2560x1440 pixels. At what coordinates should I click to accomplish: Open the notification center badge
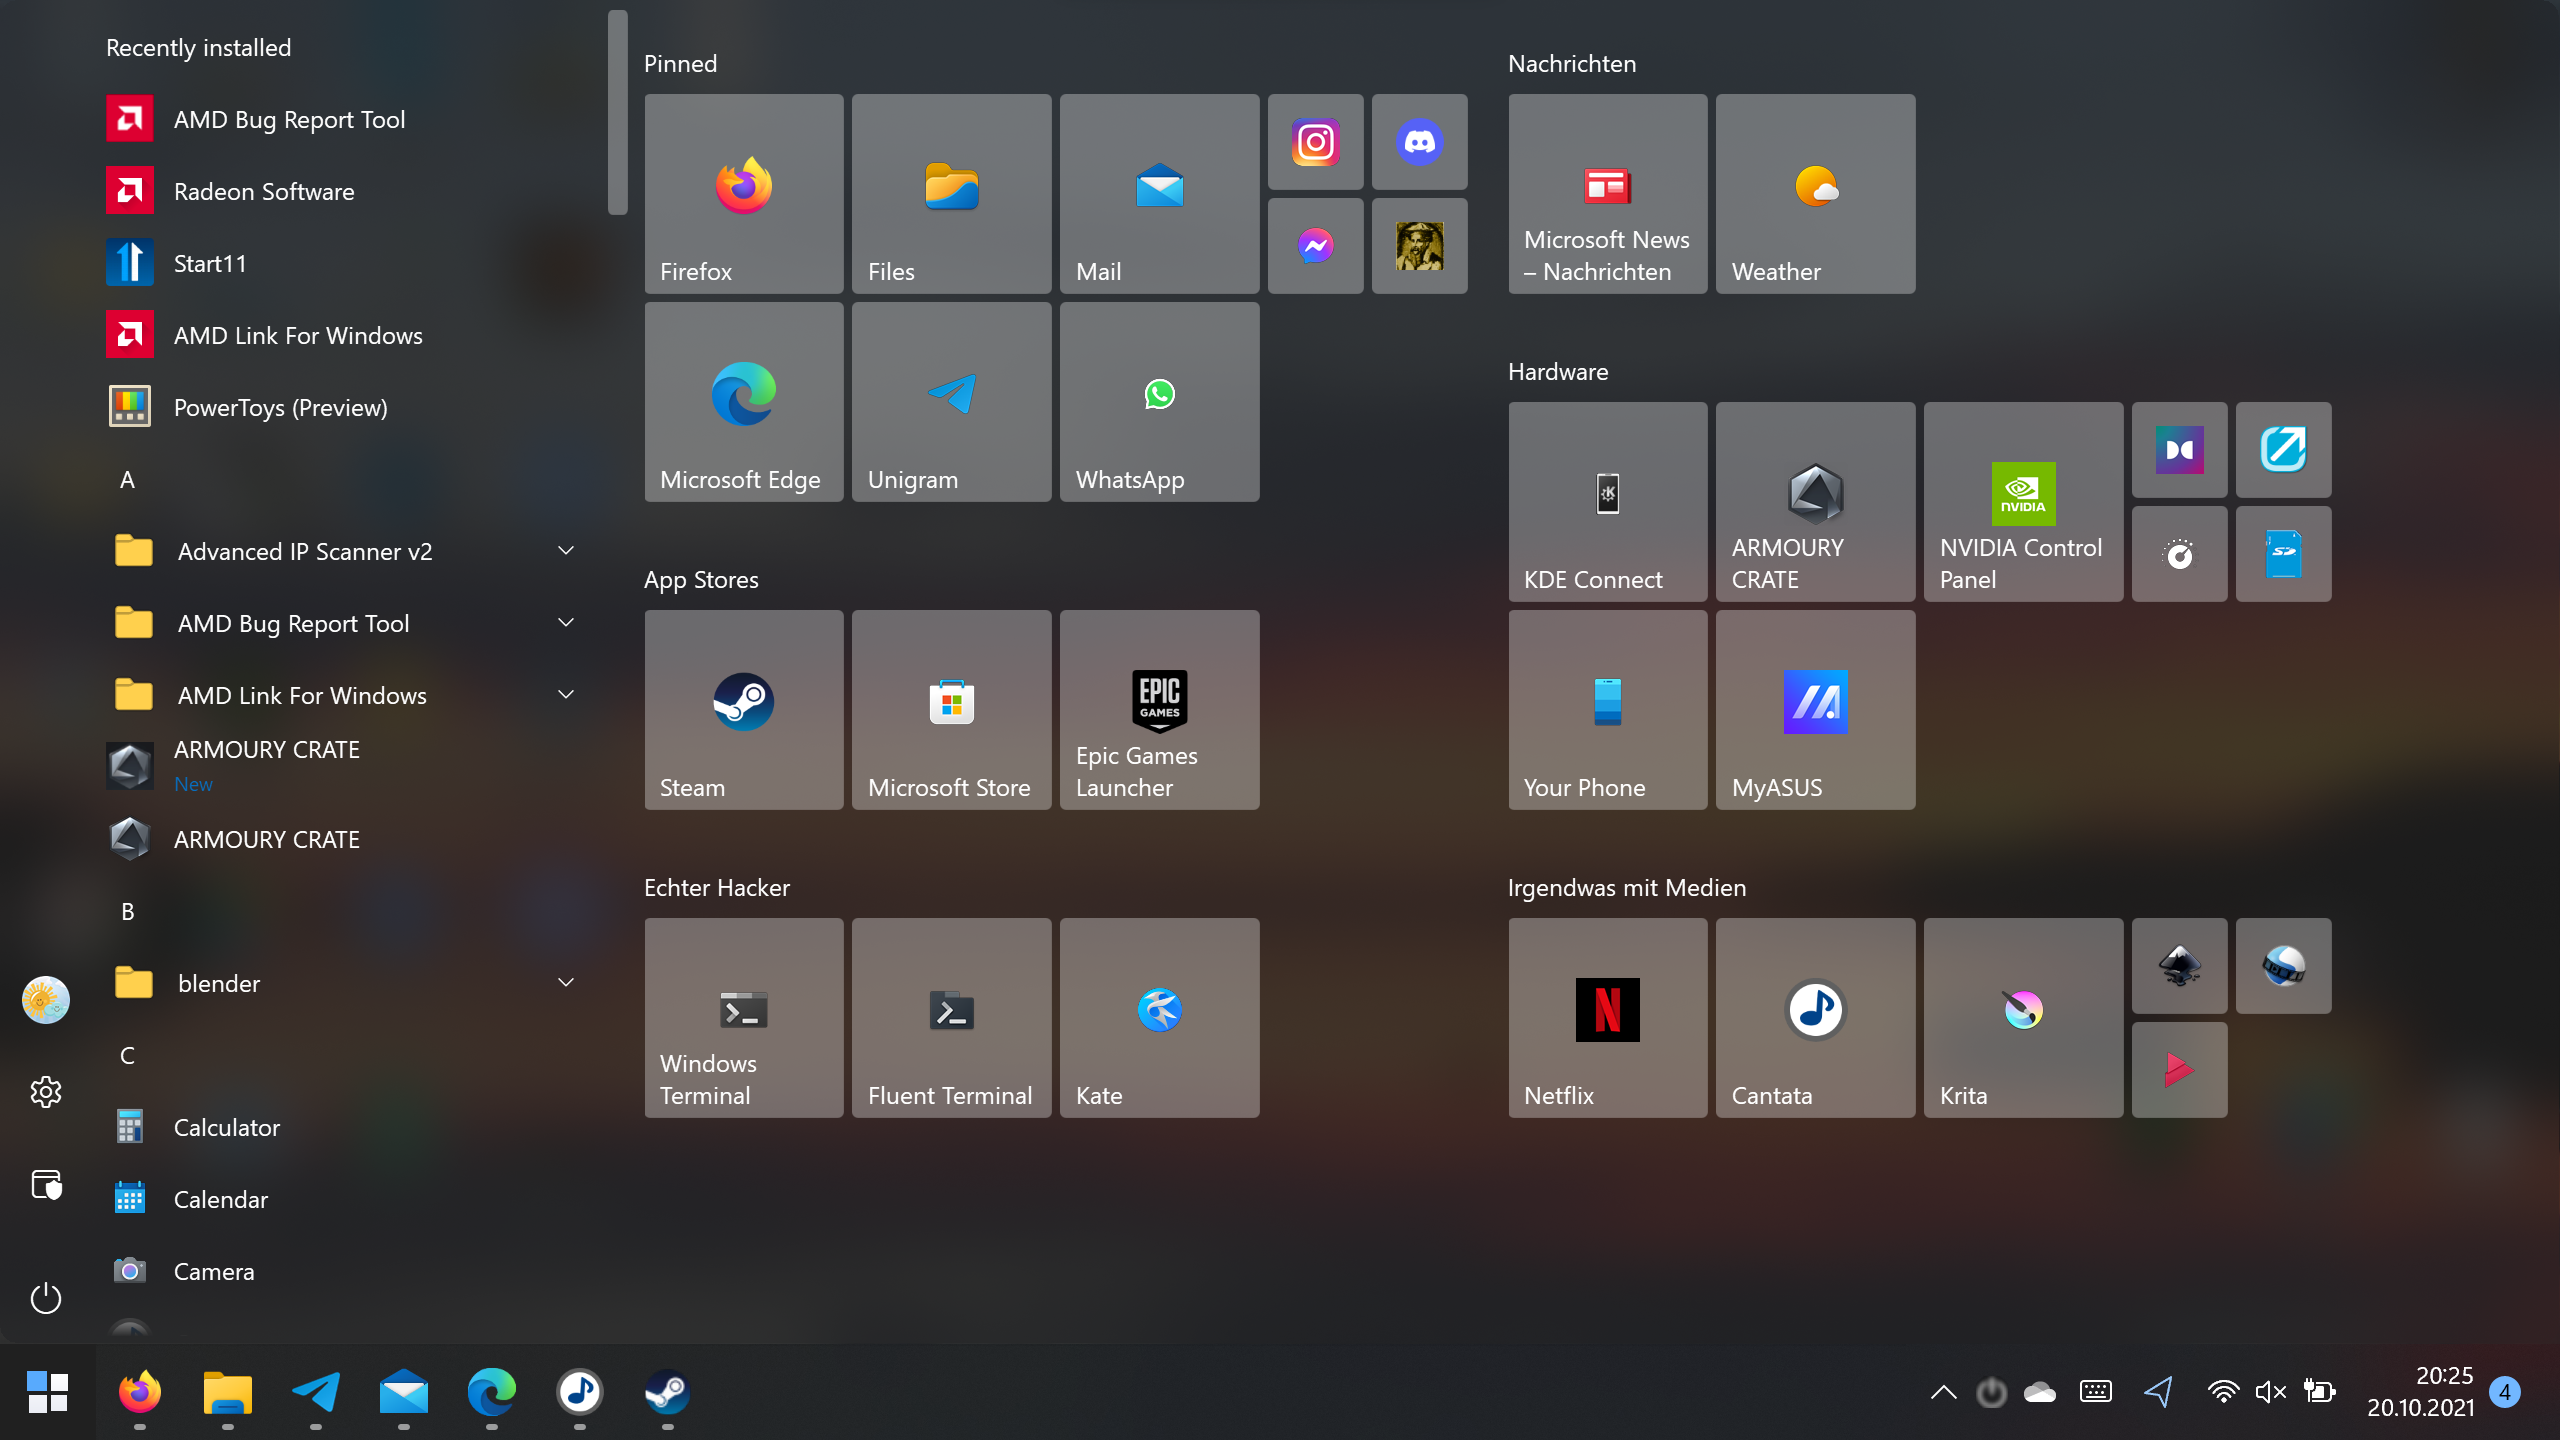point(2505,1392)
